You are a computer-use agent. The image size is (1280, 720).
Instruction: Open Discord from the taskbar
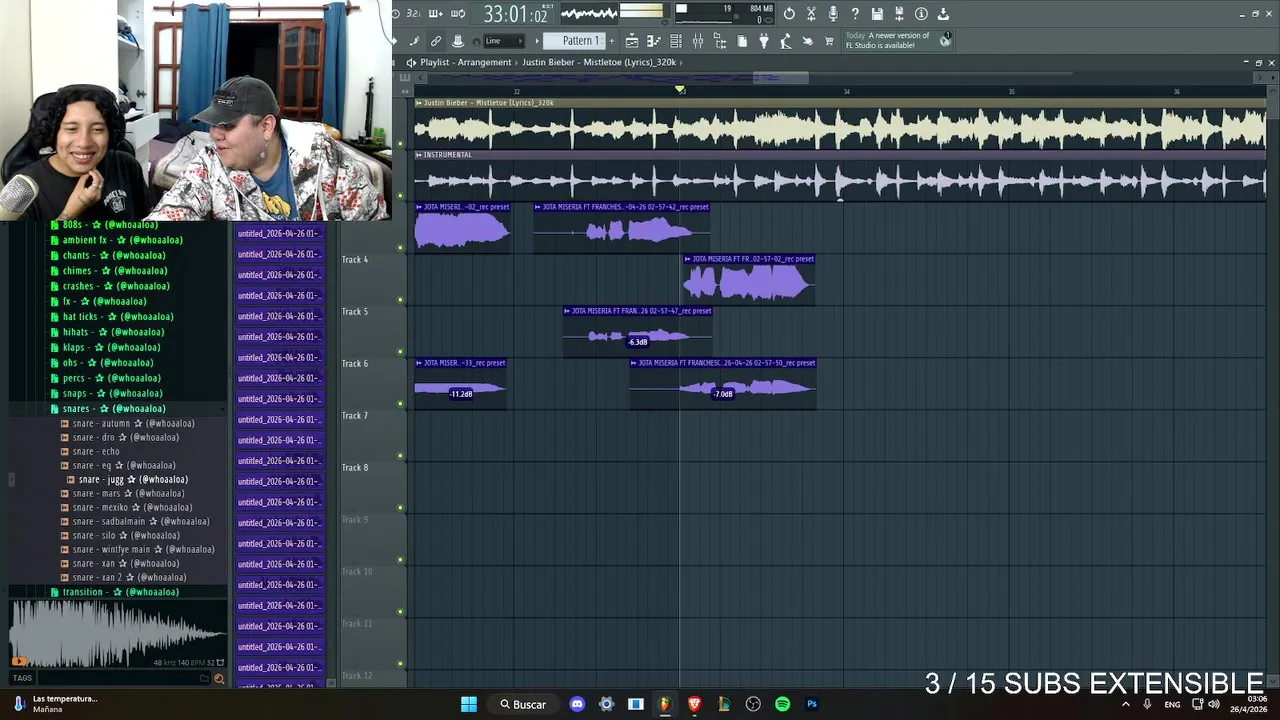[577, 704]
